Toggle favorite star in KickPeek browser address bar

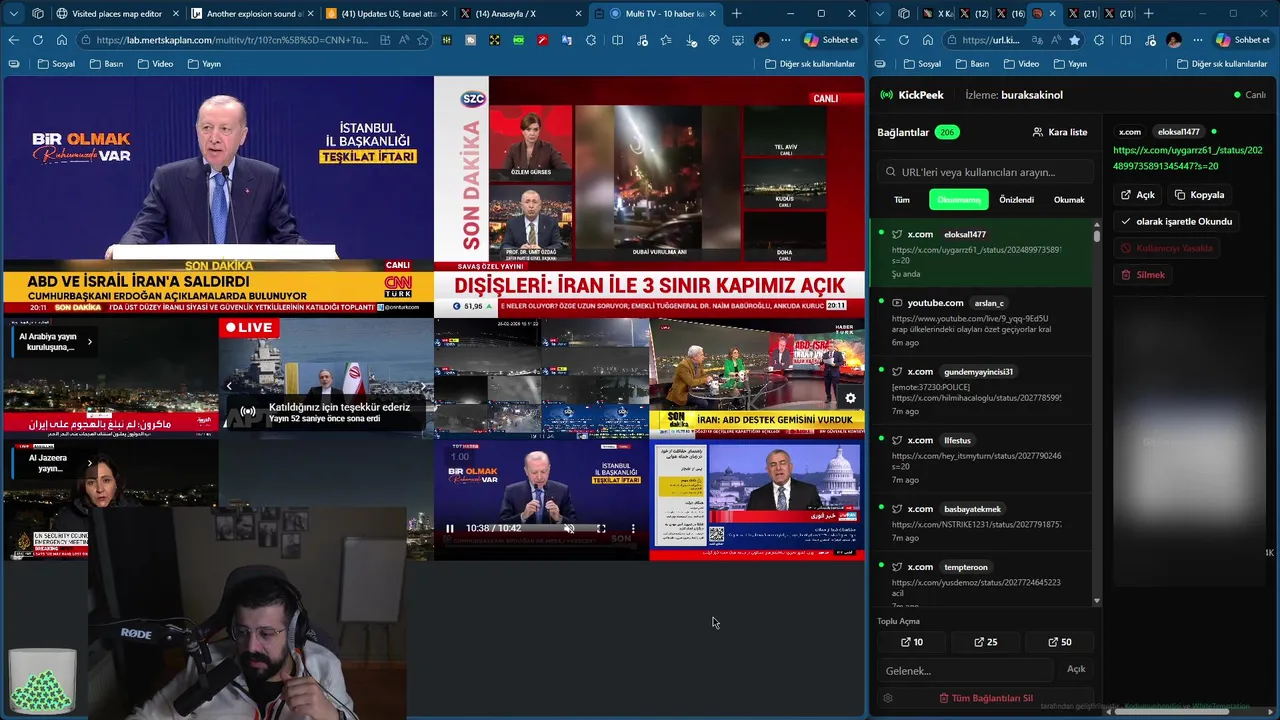click(x=1075, y=40)
